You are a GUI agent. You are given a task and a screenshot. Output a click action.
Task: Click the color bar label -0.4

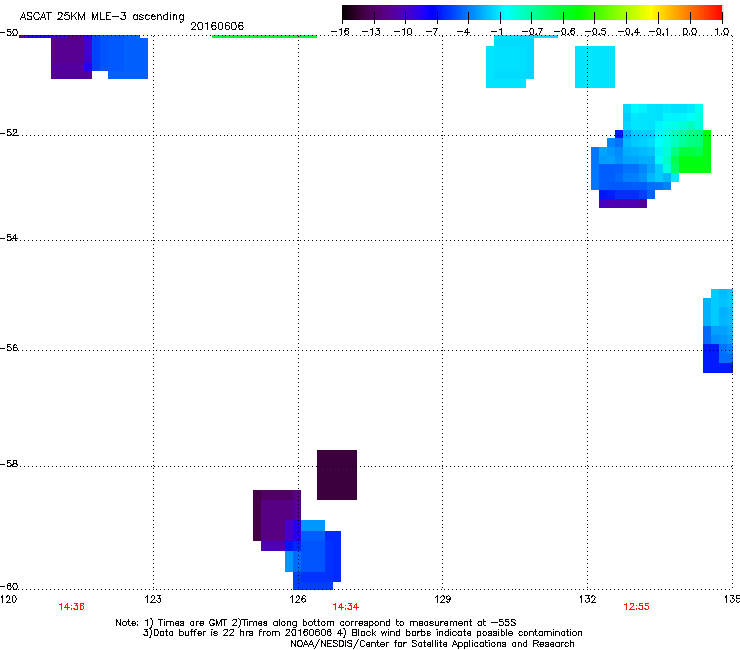click(629, 32)
